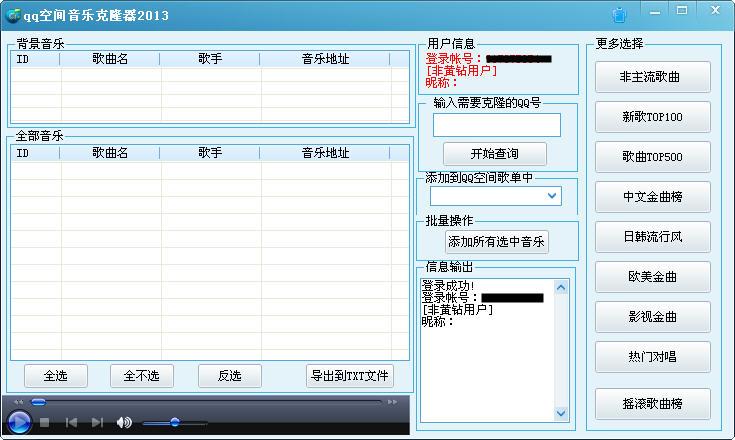This screenshot has width=735, height=440.
Task: Maximize the window
Action: [x=682, y=10]
